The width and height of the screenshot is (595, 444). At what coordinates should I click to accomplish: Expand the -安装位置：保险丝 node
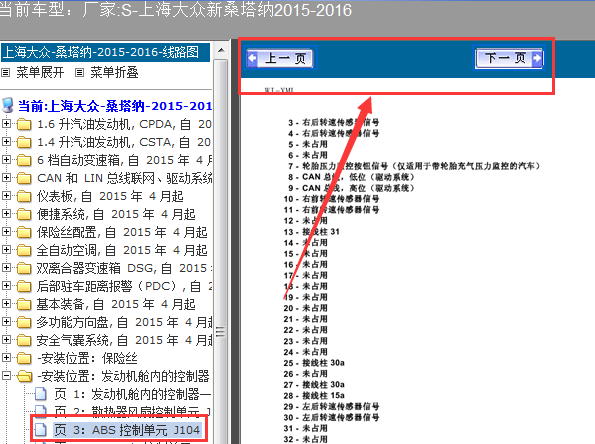(x=6, y=357)
